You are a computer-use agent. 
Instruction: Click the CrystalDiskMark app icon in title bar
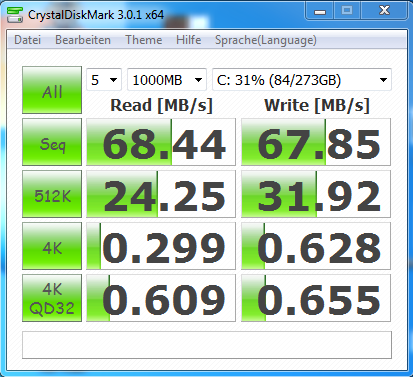click(15, 15)
